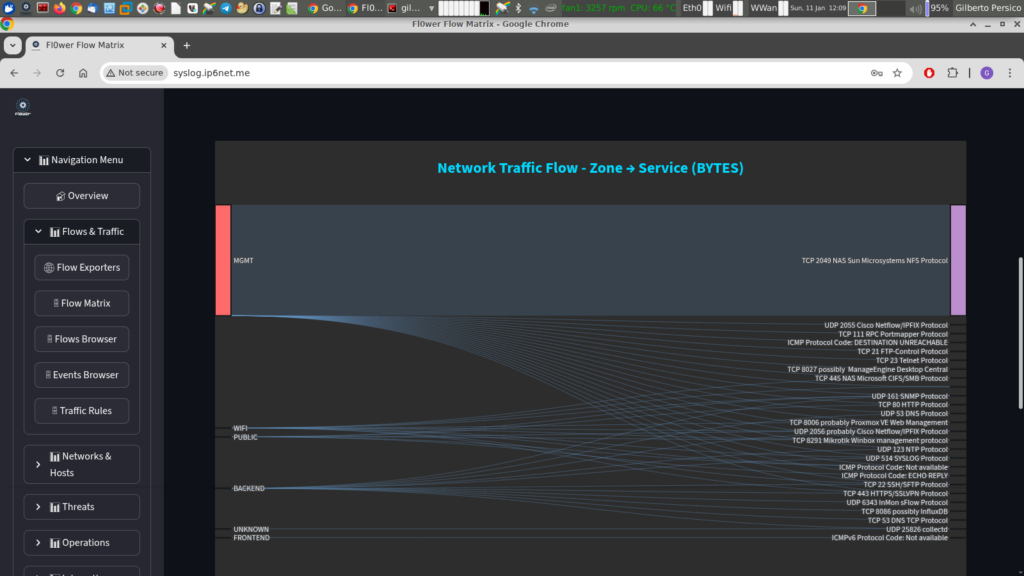Image resolution: width=1024 pixels, height=576 pixels.
Task: Open the Overview page
Action: click(82, 196)
